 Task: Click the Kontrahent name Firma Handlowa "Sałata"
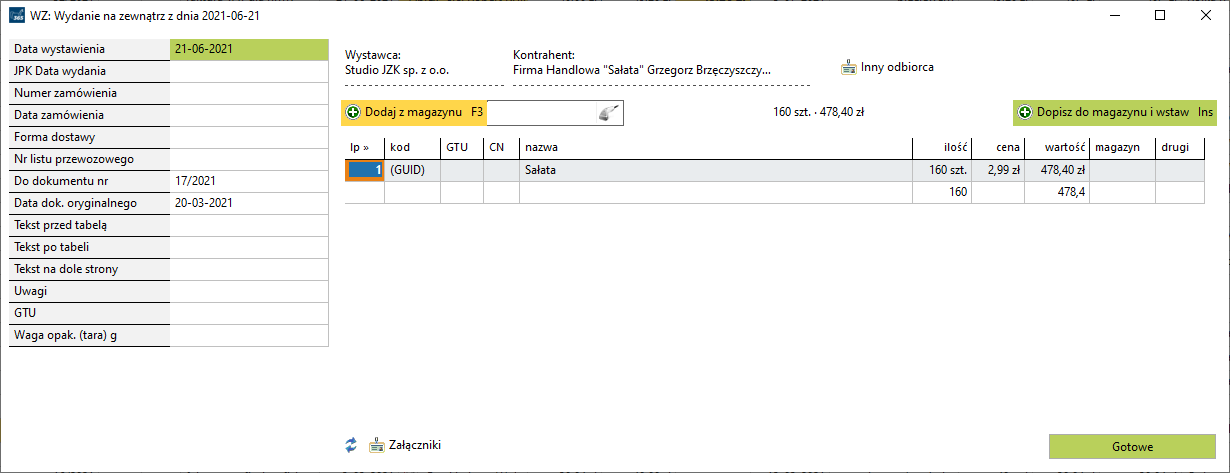point(642,71)
